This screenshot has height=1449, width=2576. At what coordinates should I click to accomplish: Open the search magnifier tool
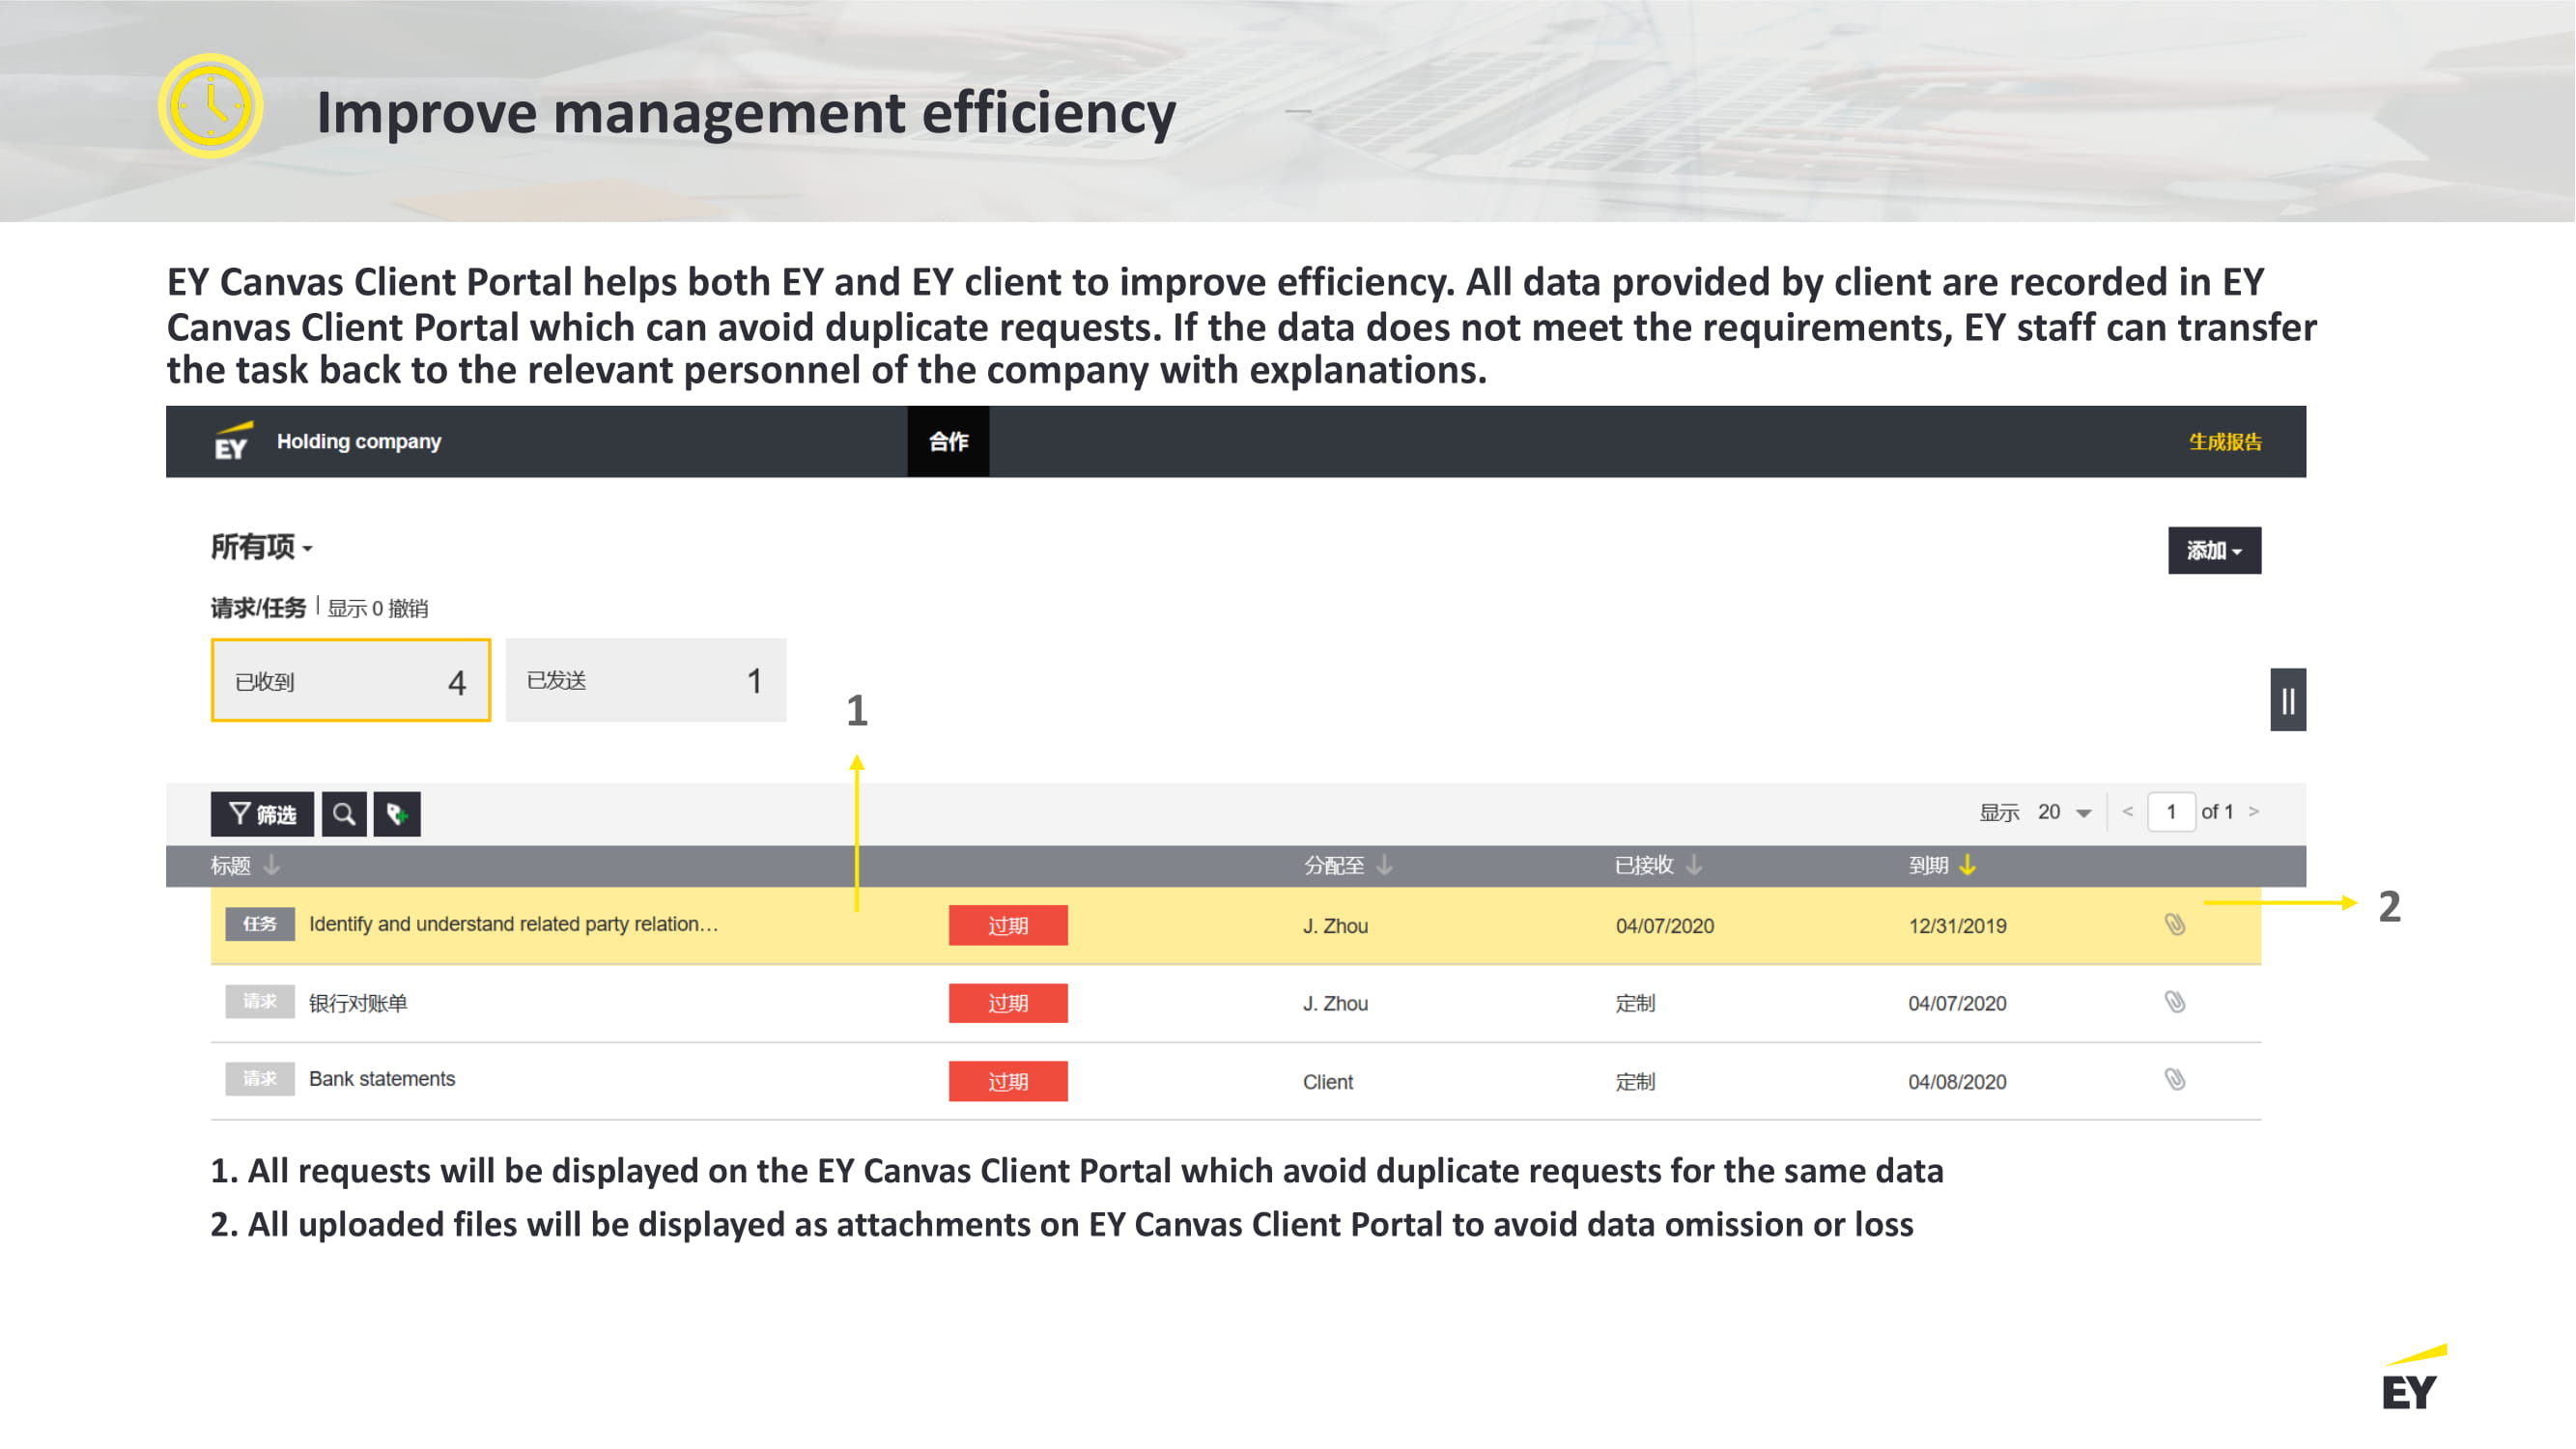click(x=344, y=814)
